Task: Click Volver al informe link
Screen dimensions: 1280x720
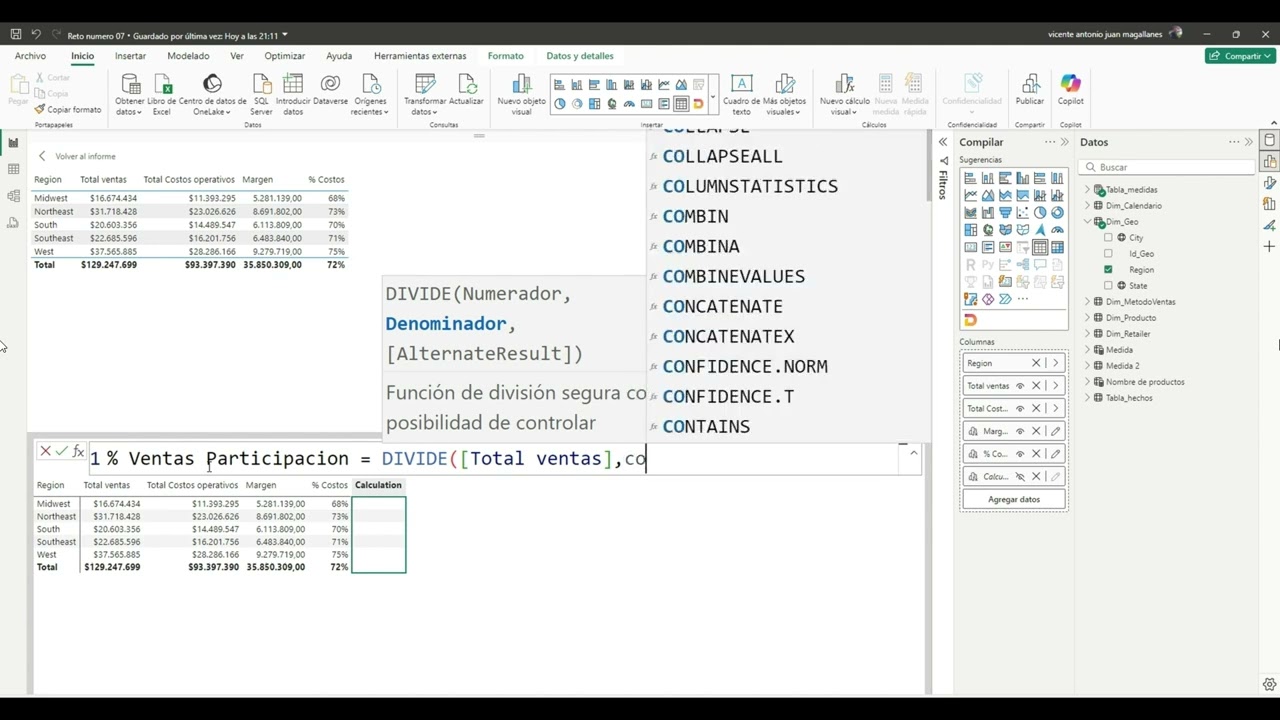Action: [77, 156]
